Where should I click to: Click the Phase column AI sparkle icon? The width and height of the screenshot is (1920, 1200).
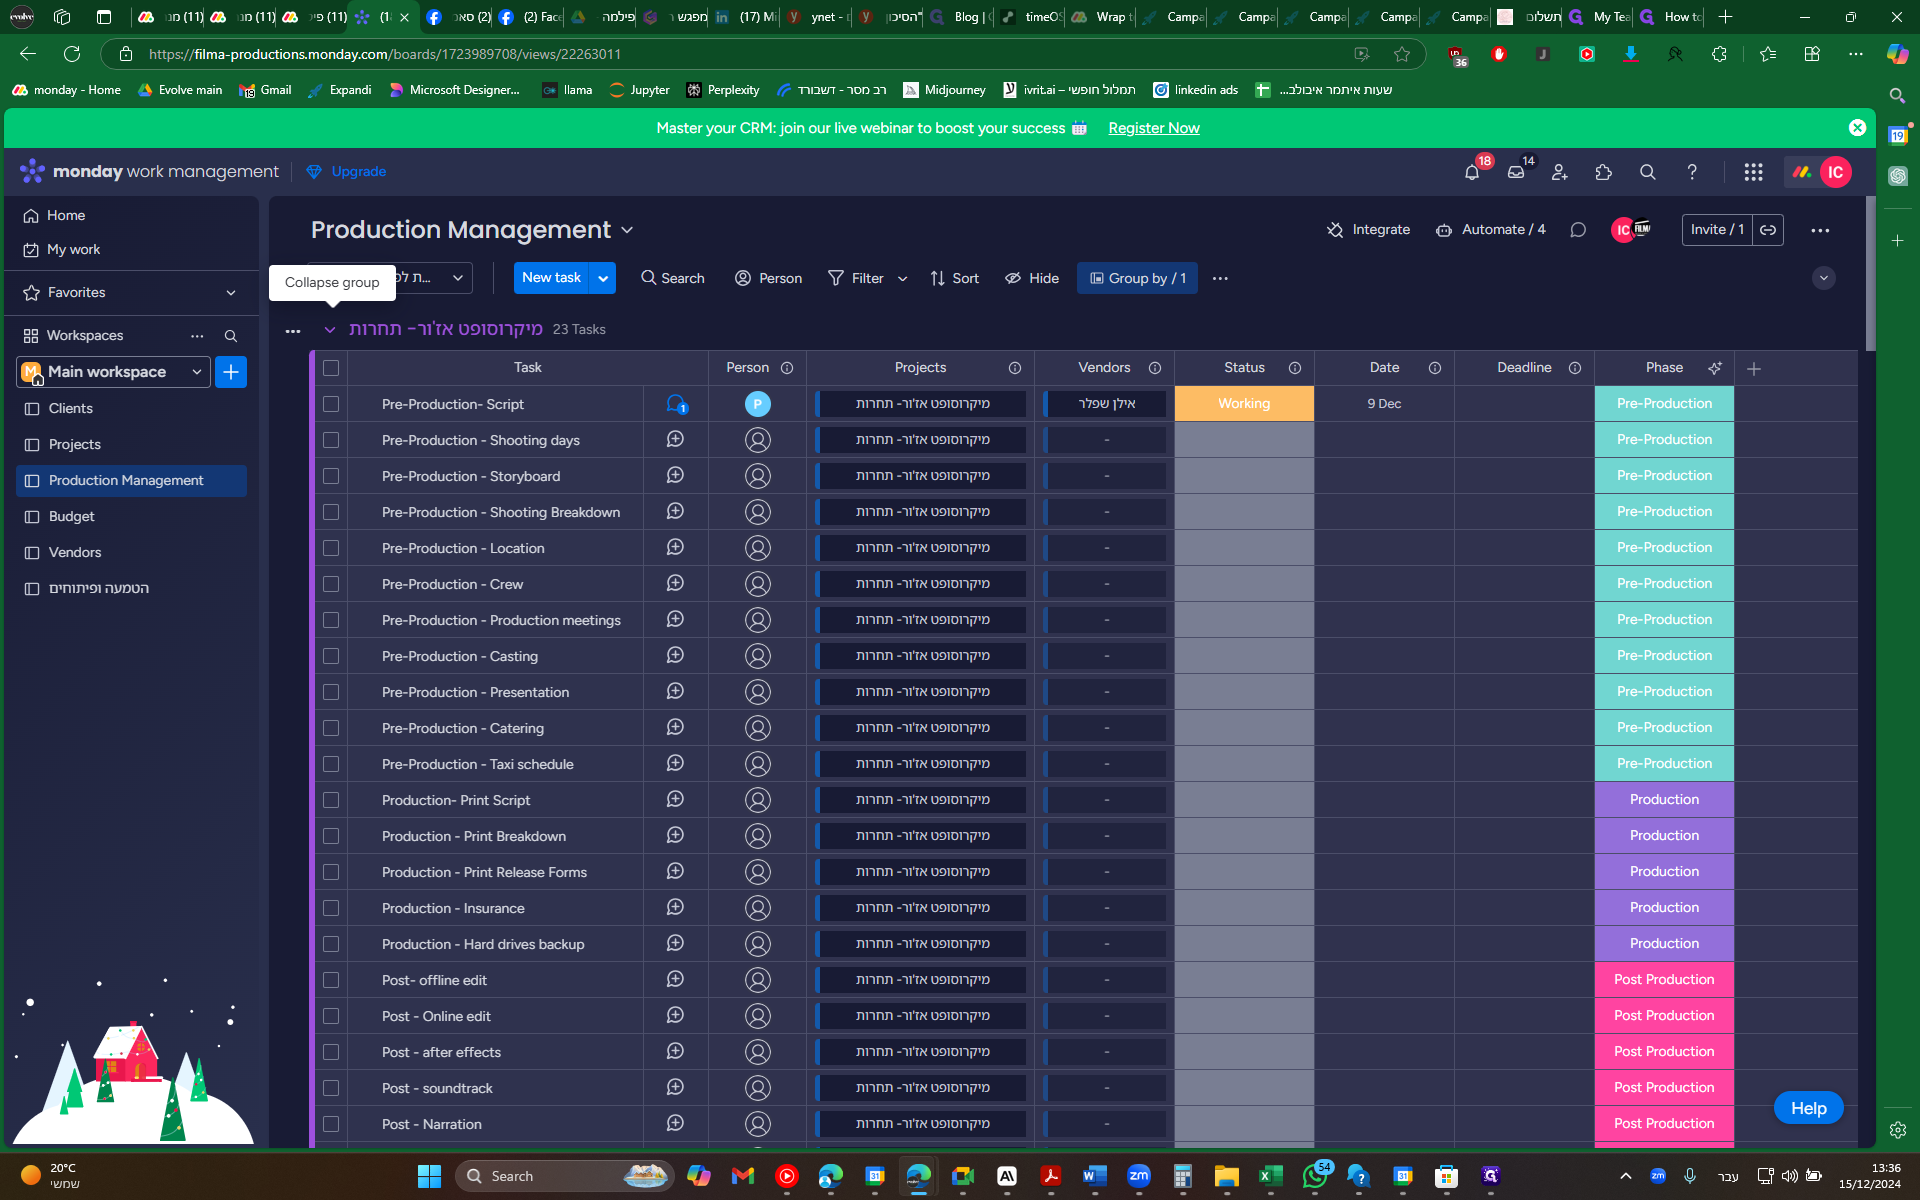point(1715,368)
